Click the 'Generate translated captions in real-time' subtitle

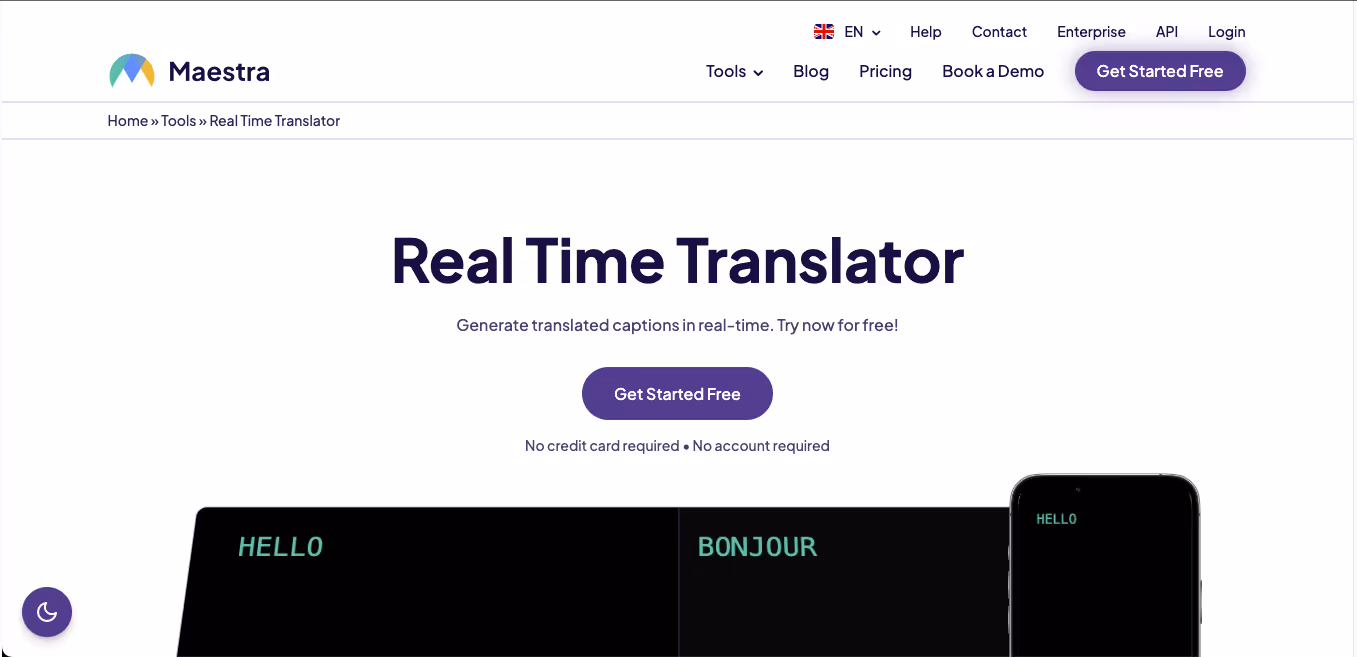[677, 325]
